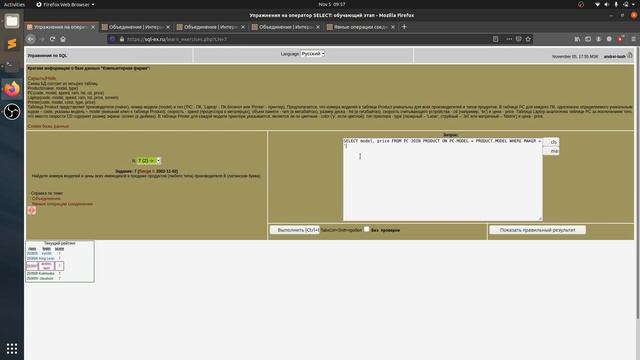Click the Скрыть/Hide link
The width and height of the screenshot is (640, 360).
[42, 78]
